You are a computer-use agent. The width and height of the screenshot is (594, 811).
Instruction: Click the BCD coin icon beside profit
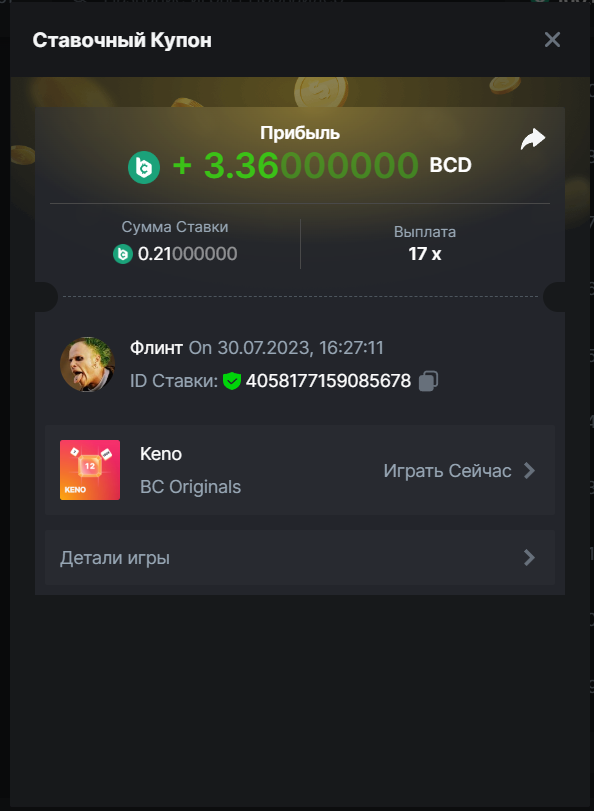(x=144, y=167)
